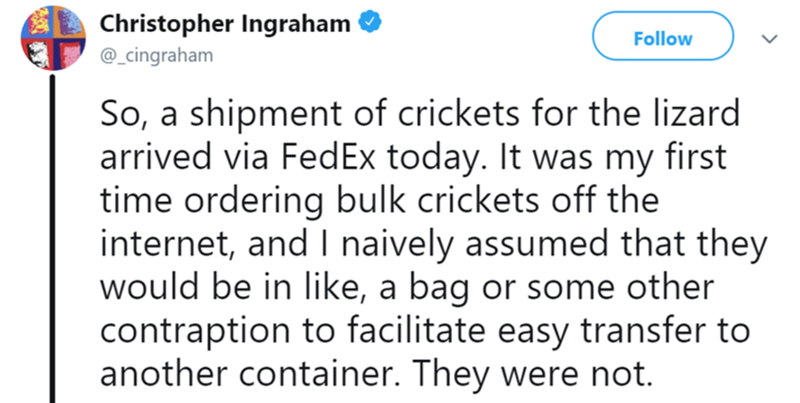800x403 pixels.
Task: Open the tweet options chevron menu
Action: (766, 38)
